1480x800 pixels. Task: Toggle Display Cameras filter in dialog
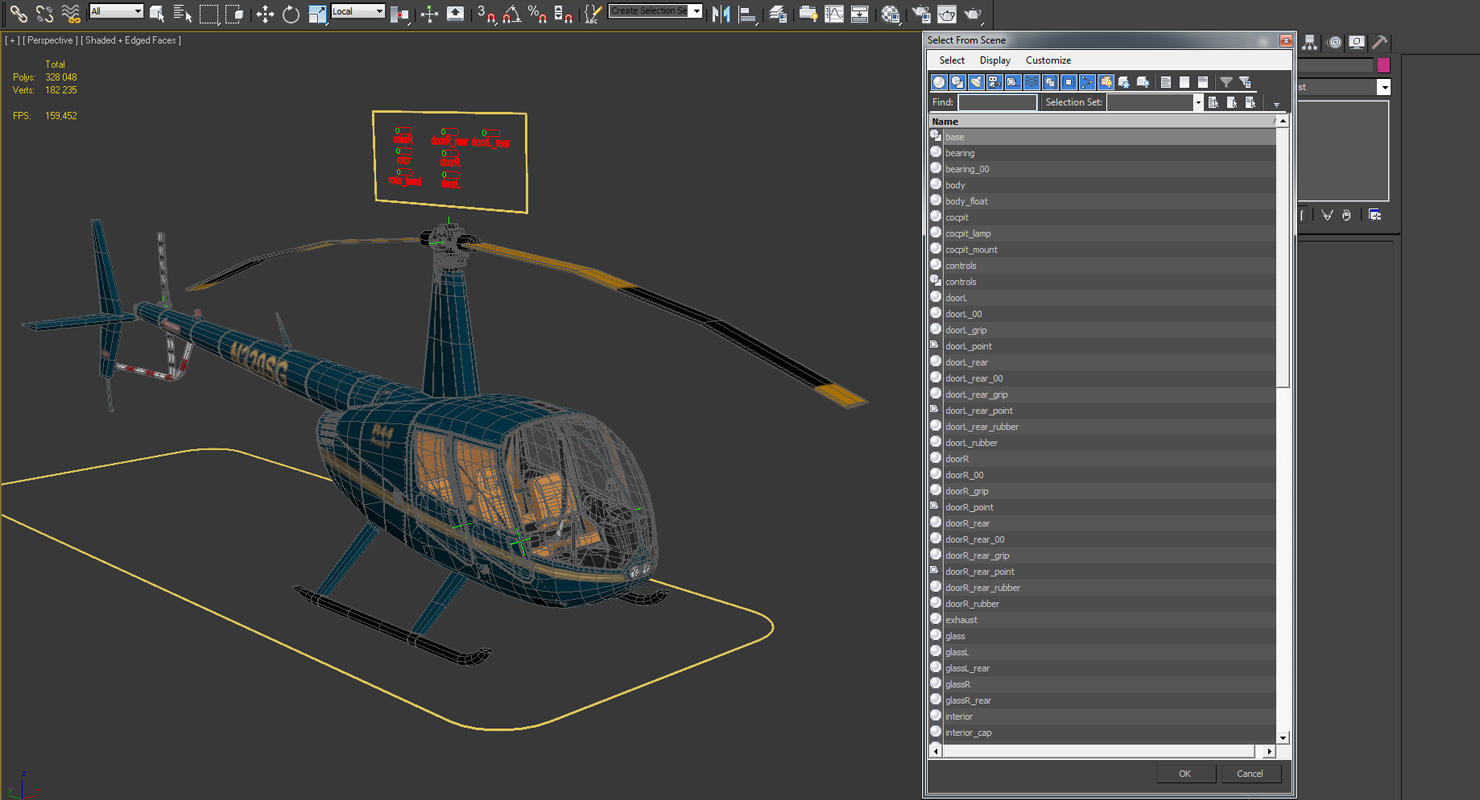[994, 82]
